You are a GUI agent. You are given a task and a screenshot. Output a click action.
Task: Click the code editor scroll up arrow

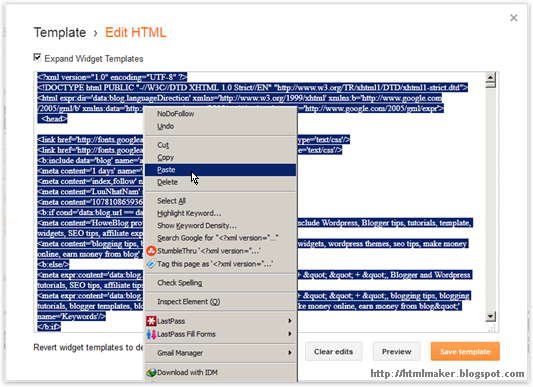coord(490,77)
